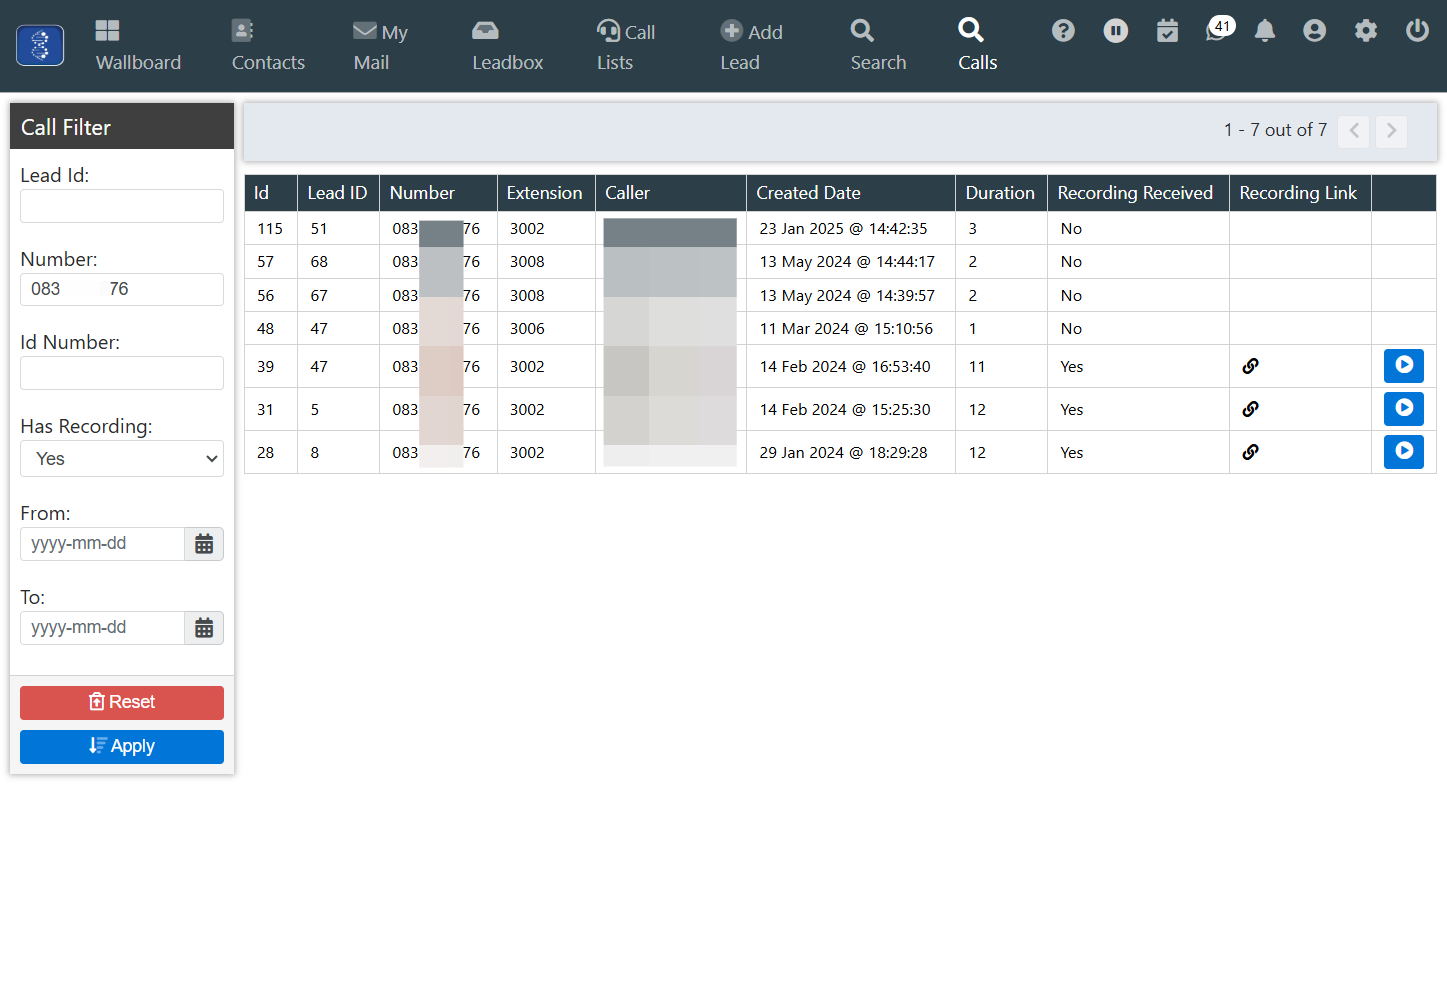Switch to the Calls page
The height and width of the screenshot is (989, 1447).
tap(977, 46)
